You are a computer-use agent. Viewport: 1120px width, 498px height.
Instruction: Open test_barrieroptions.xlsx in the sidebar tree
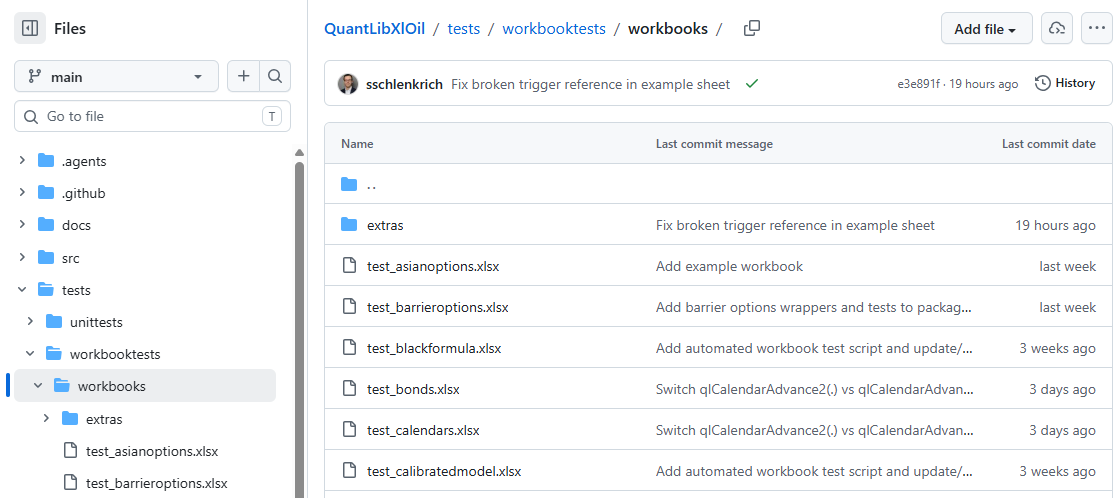pyautogui.click(x=156, y=484)
